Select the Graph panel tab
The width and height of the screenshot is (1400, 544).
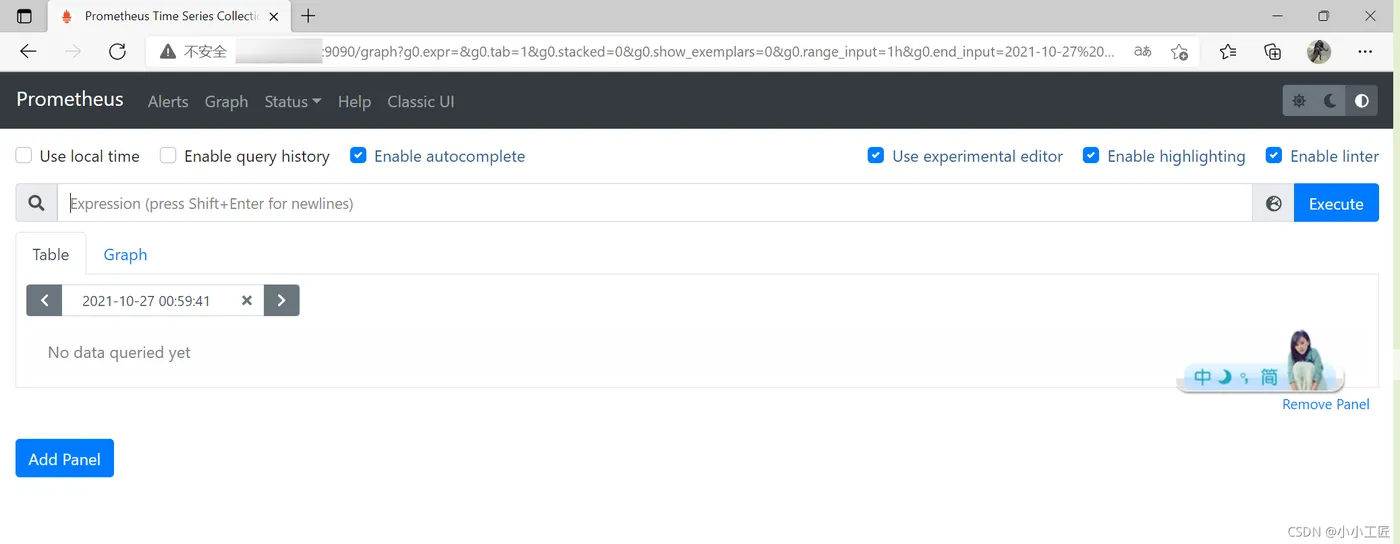(125, 254)
